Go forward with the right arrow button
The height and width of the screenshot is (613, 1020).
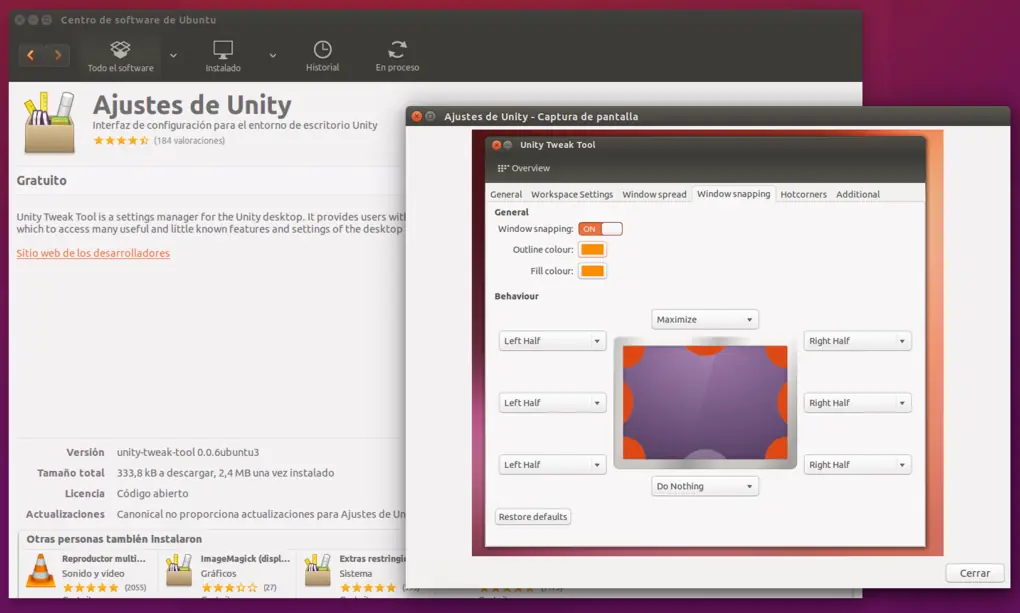[57, 55]
